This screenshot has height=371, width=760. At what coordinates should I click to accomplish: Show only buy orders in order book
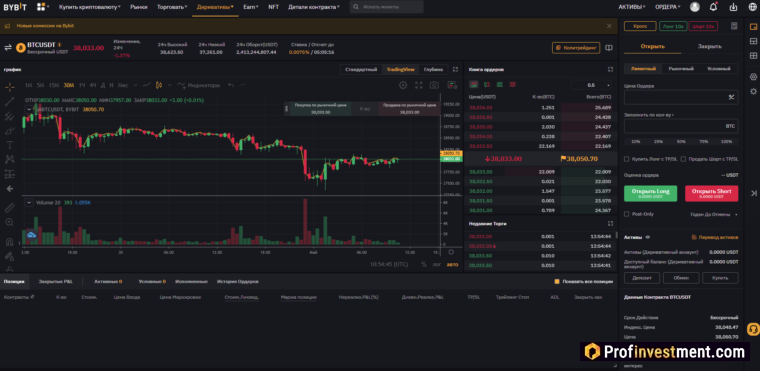[500, 84]
